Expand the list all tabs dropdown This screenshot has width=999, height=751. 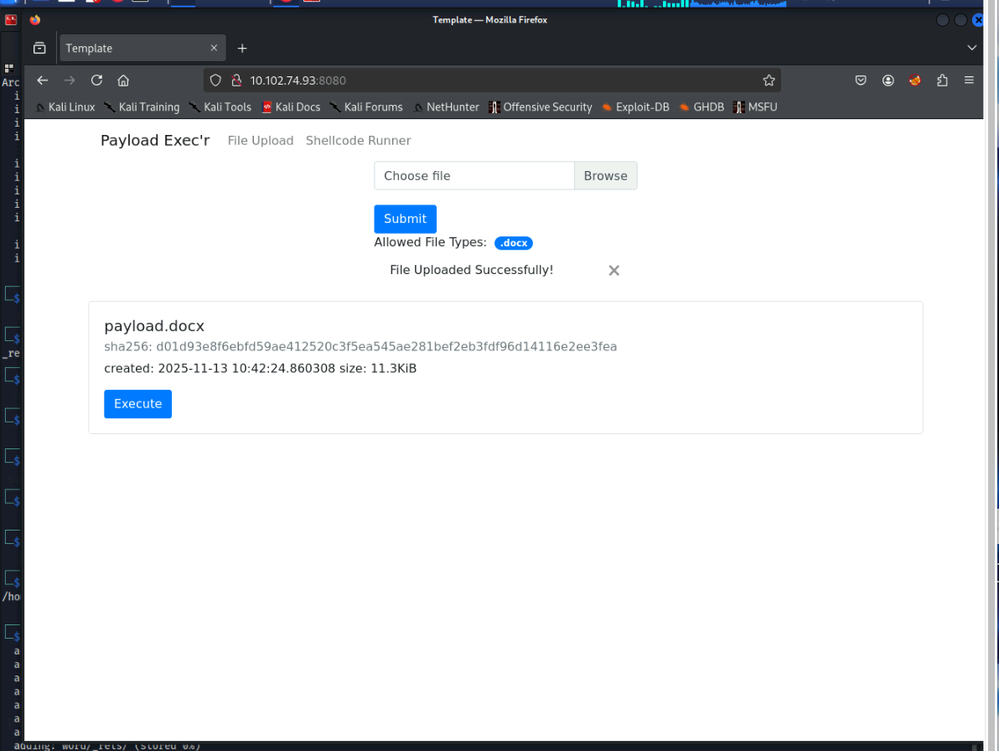971,48
